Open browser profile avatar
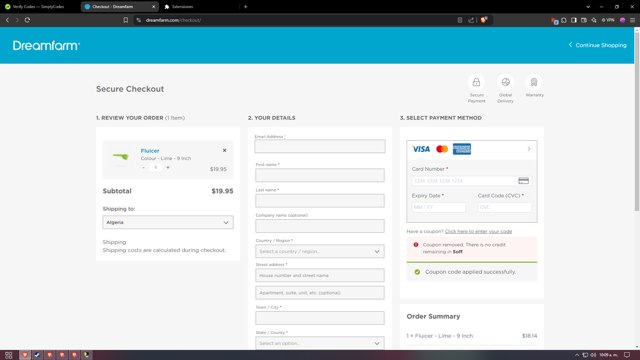Viewport: 640px width, 360px height. [622, 20]
